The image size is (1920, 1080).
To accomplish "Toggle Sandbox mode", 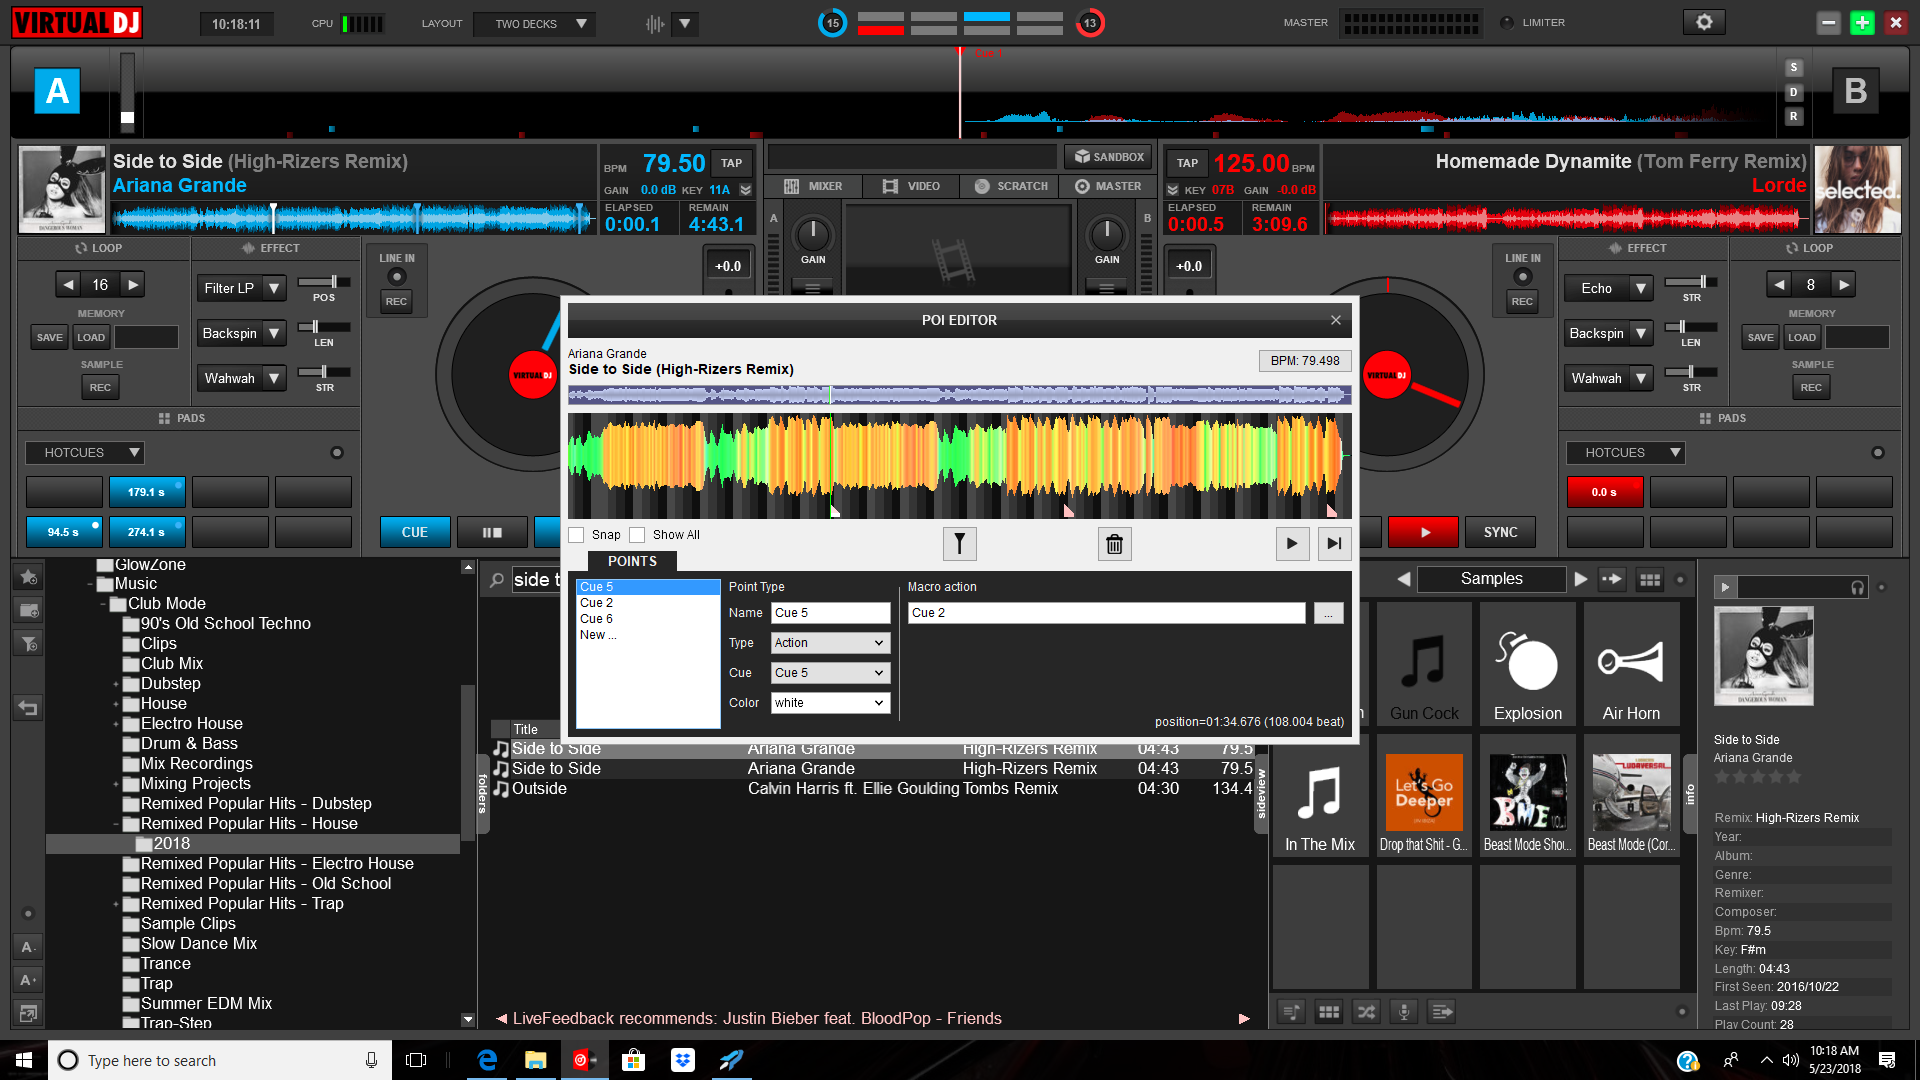I will point(1108,157).
